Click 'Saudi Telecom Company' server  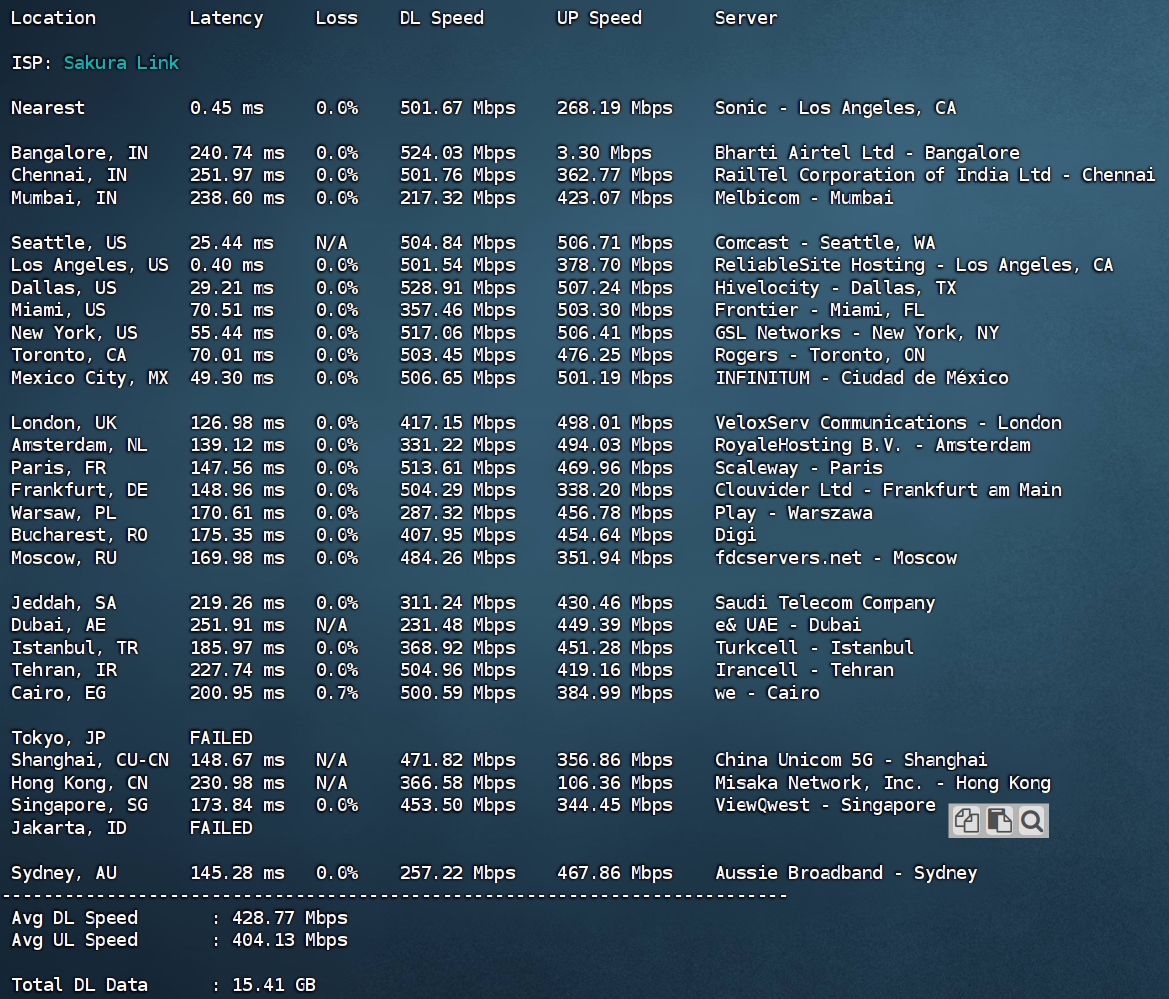click(825, 602)
